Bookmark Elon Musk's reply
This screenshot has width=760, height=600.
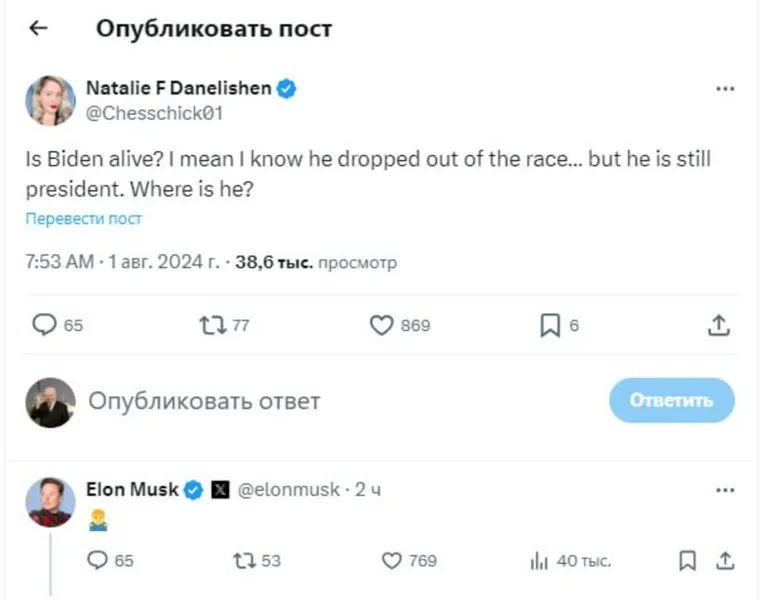687,561
